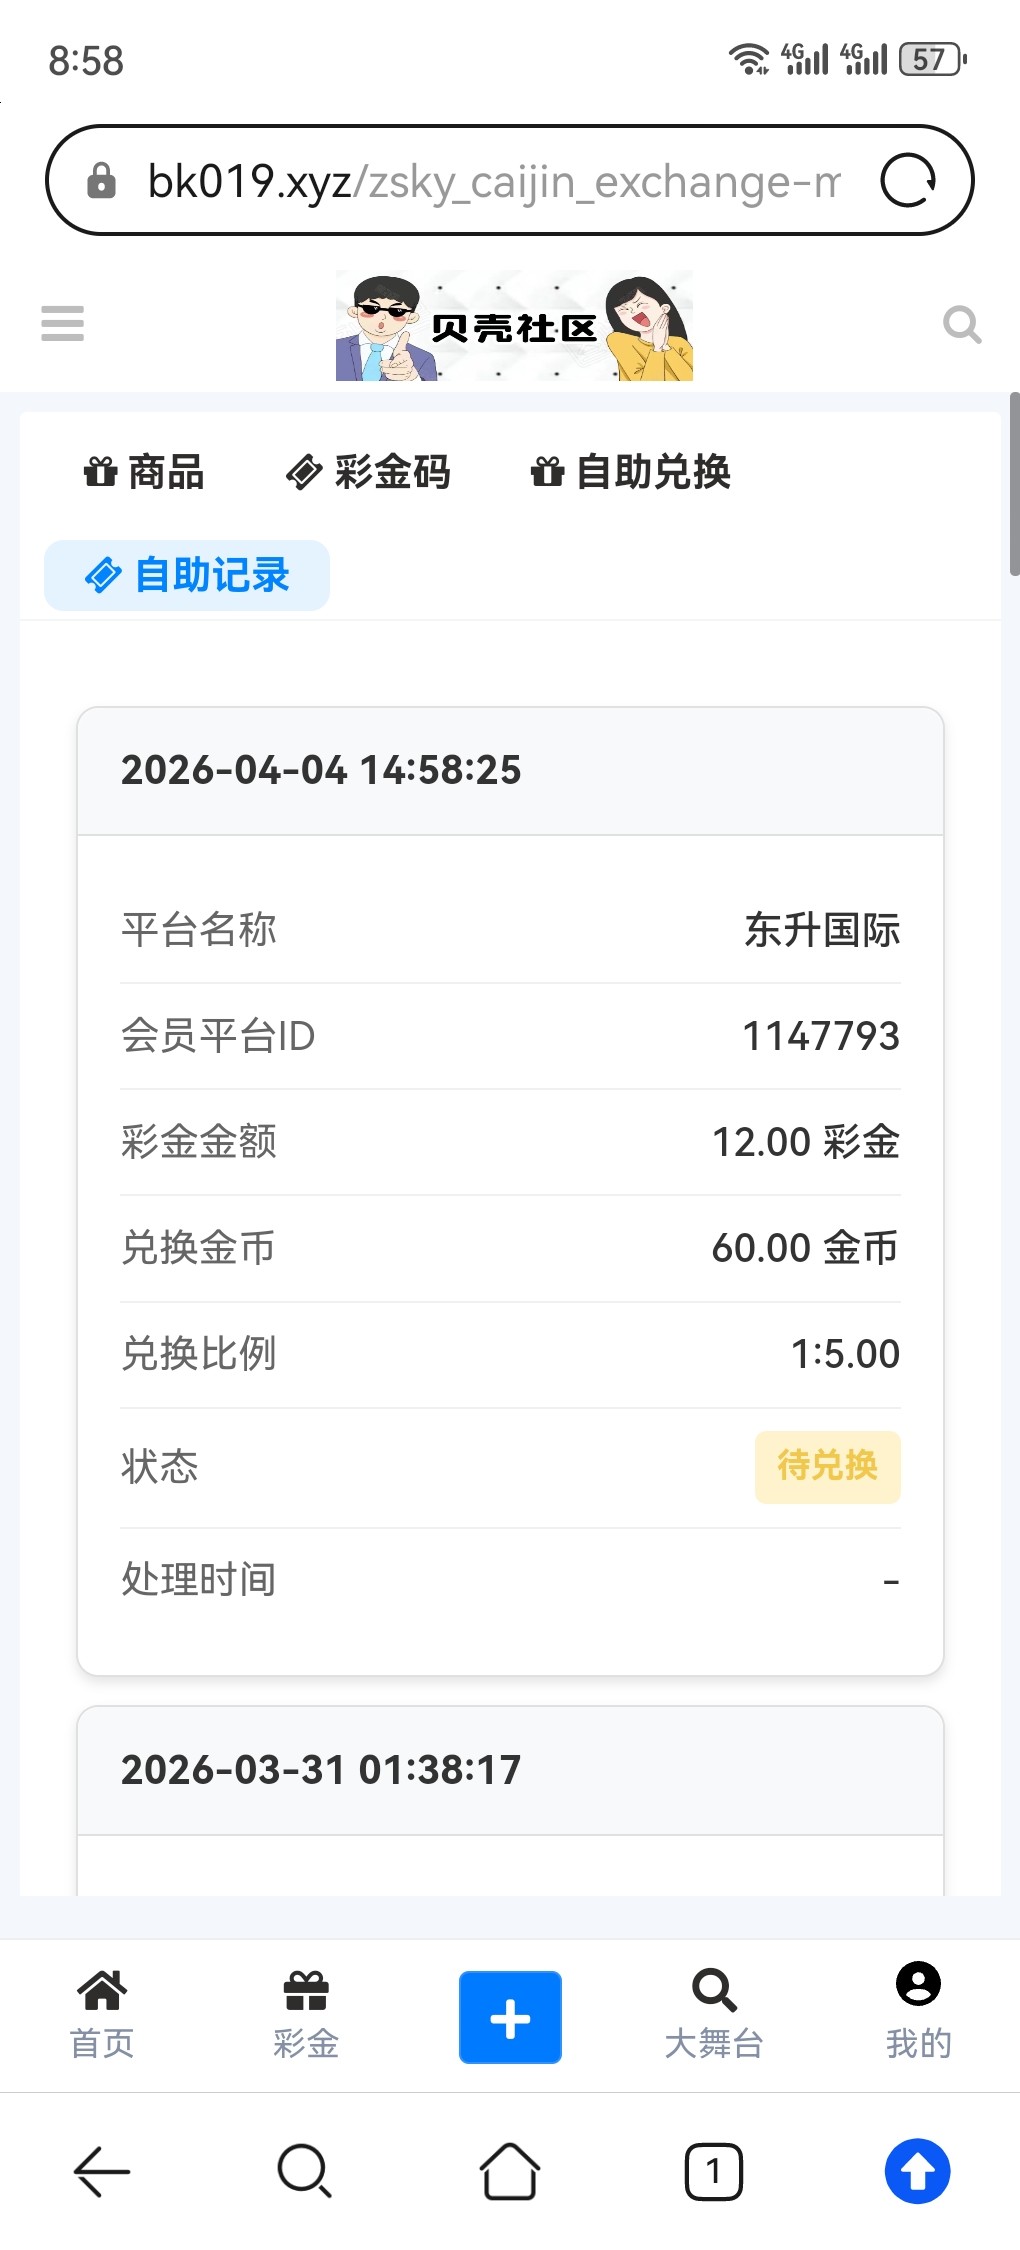1020x2250 pixels.
Task: Open the hamburger menu icon
Action: (x=62, y=323)
